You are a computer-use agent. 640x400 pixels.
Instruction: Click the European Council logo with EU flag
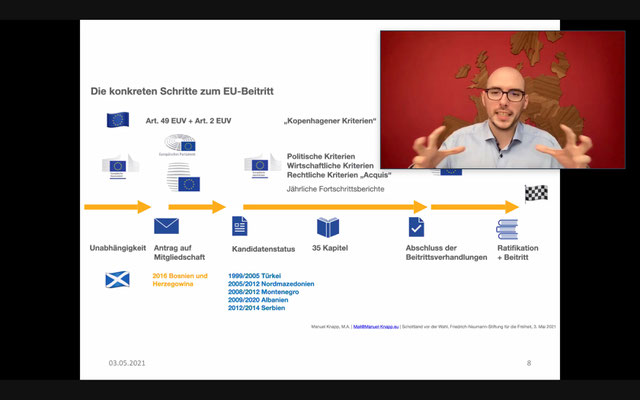tap(183, 177)
